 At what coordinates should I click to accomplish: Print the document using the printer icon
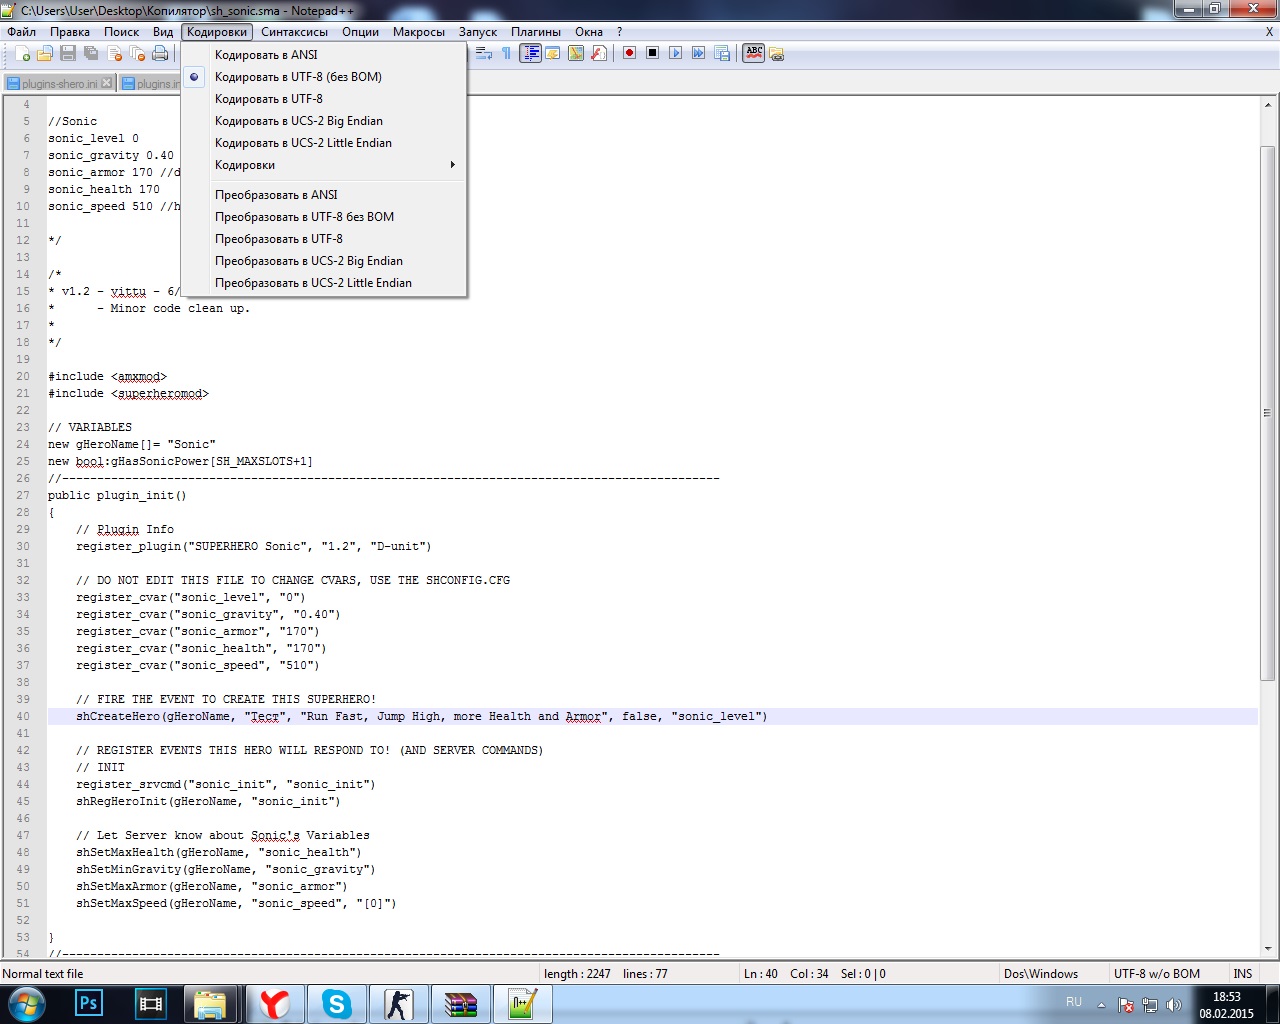pyautogui.click(x=160, y=53)
